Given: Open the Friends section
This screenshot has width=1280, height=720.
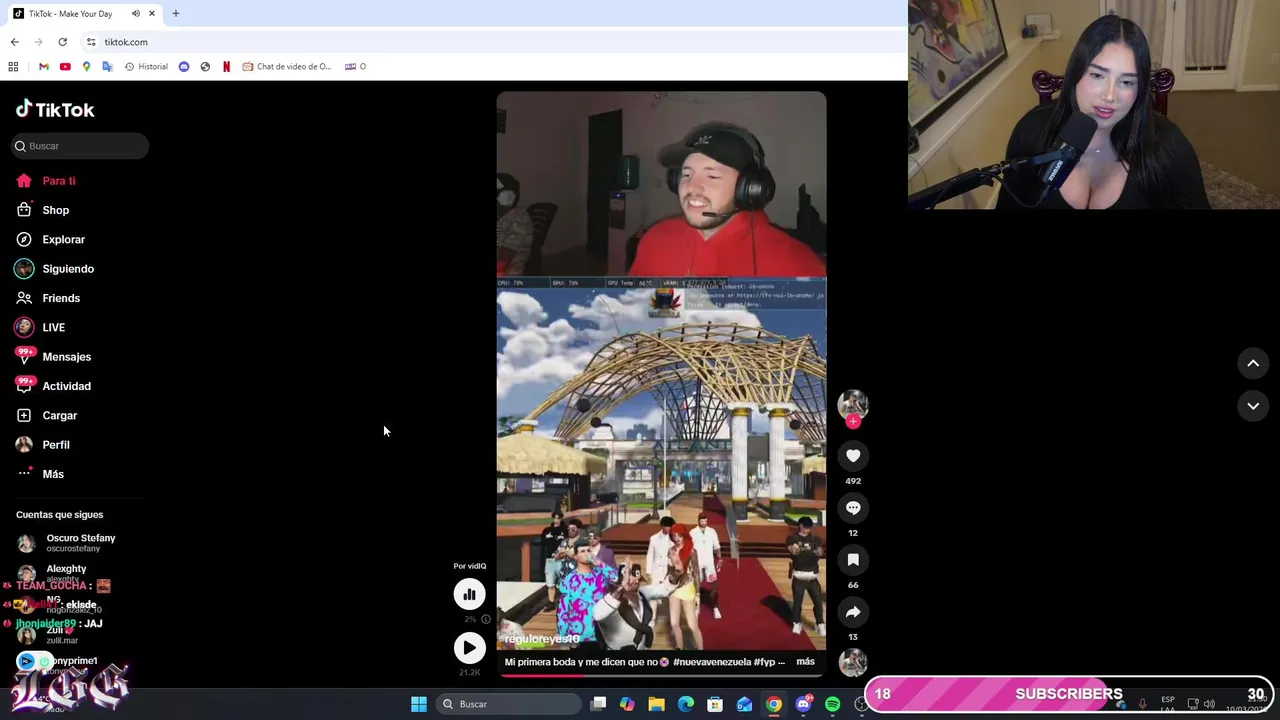Looking at the screenshot, I should [61, 298].
